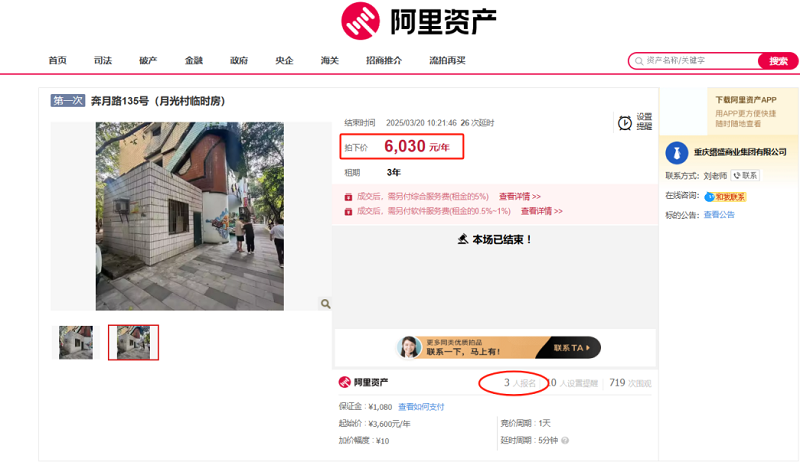Open the 司法 nav item

coord(103,61)
